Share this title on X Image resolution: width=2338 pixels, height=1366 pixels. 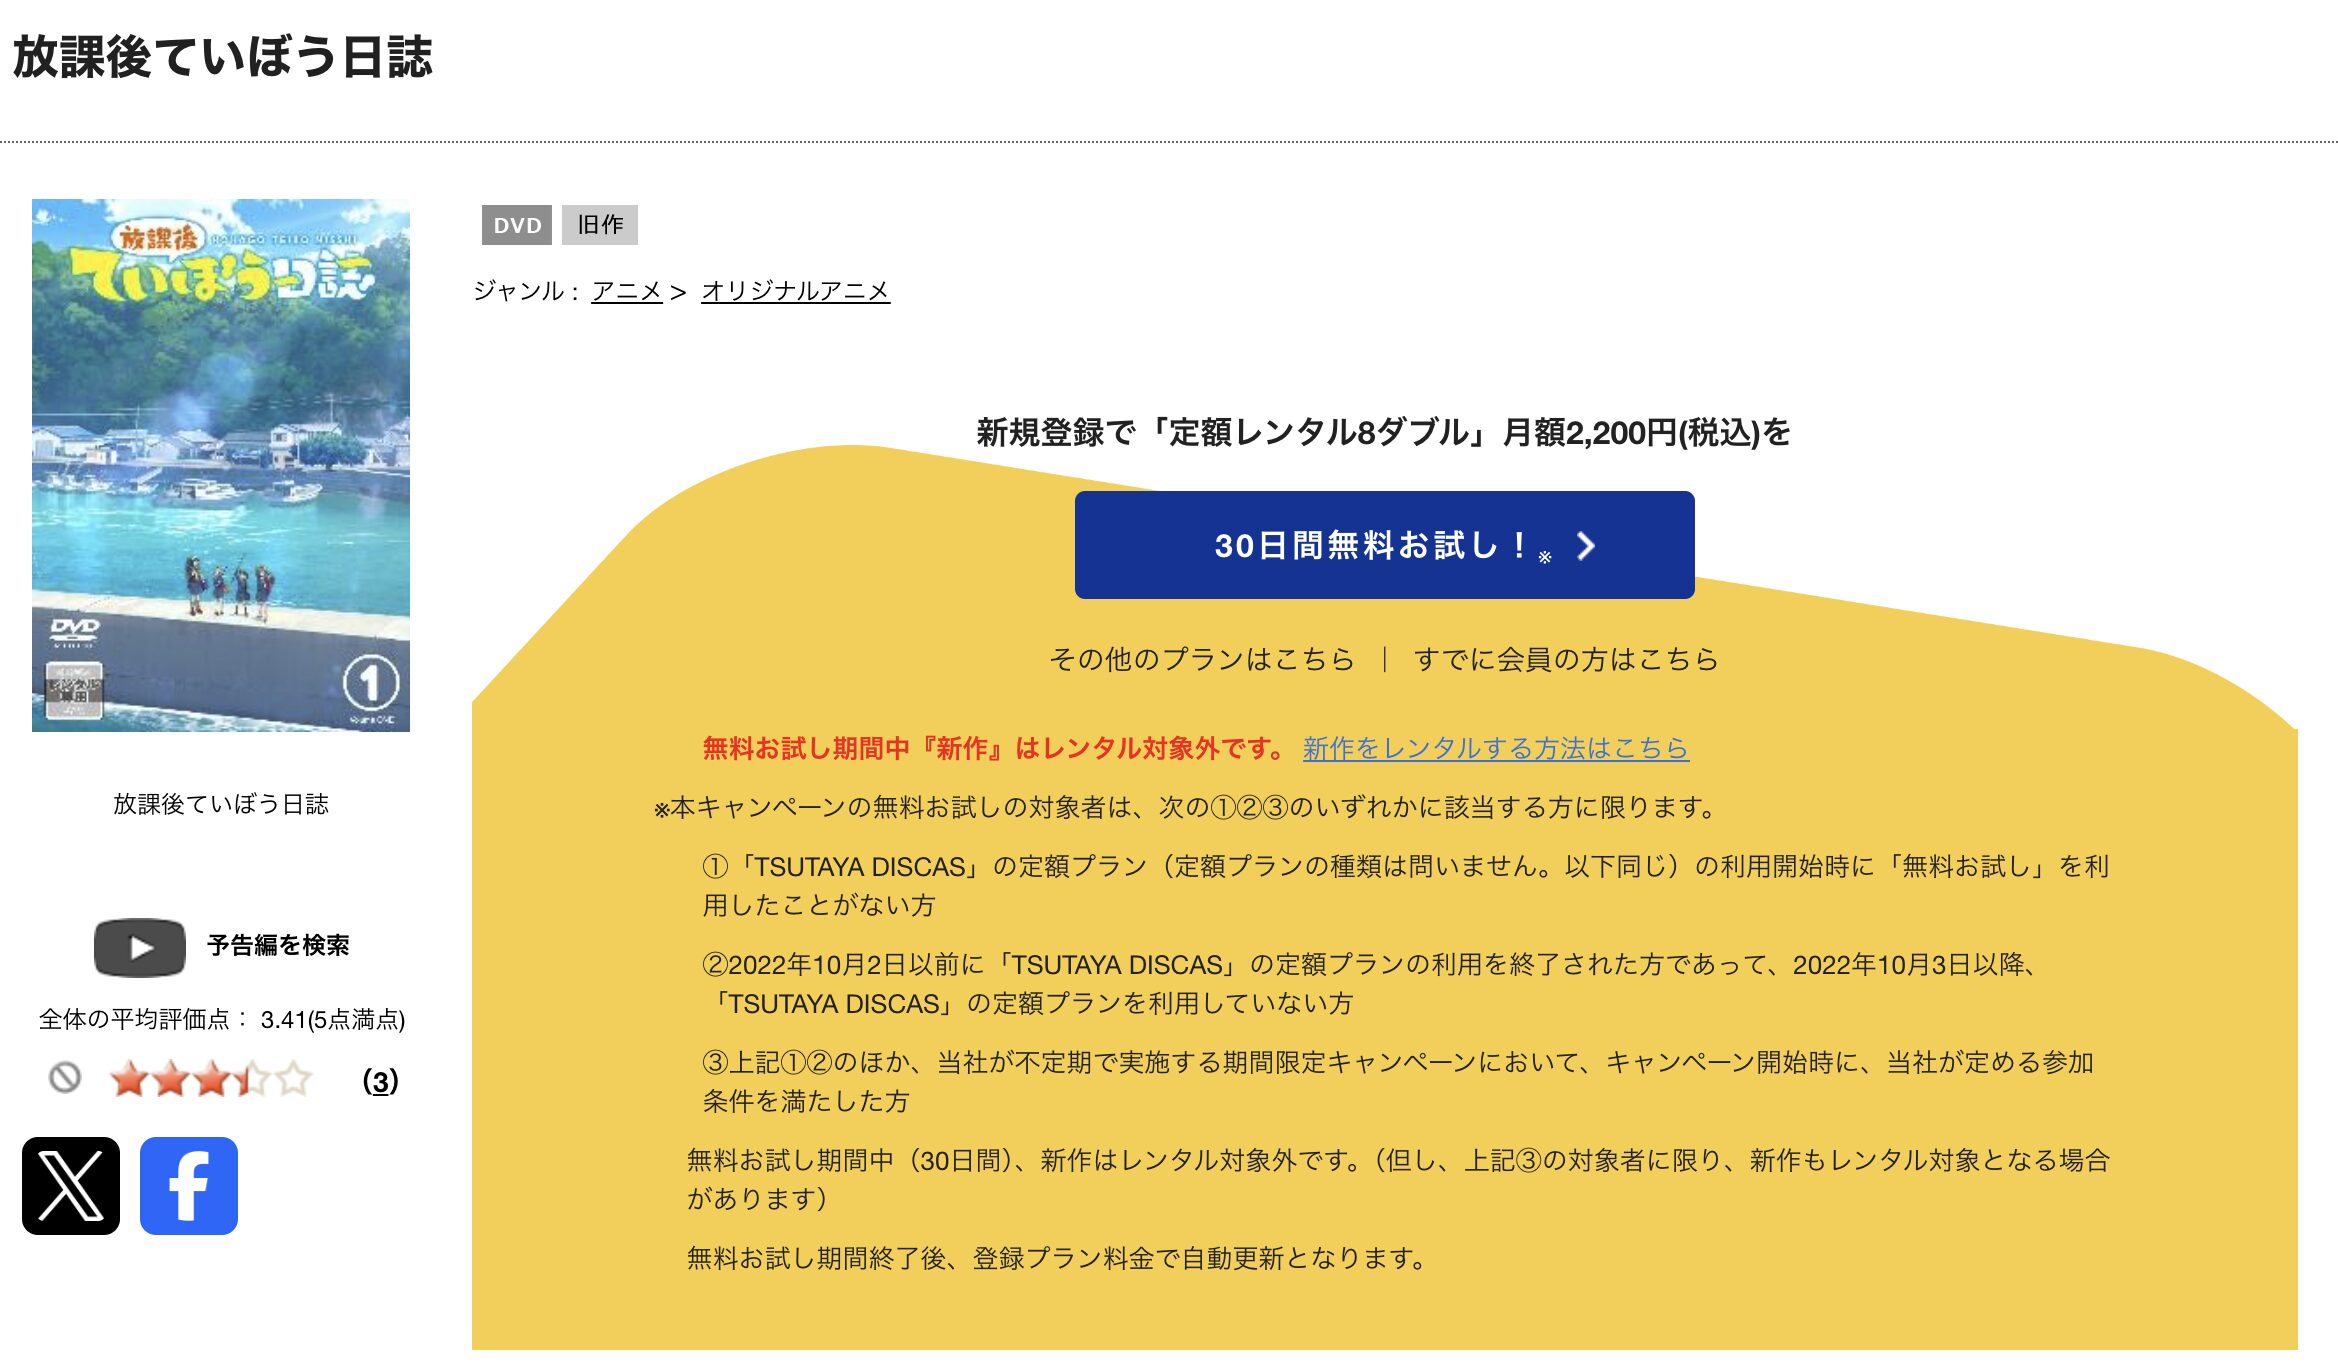click(x=71, y=1186)
